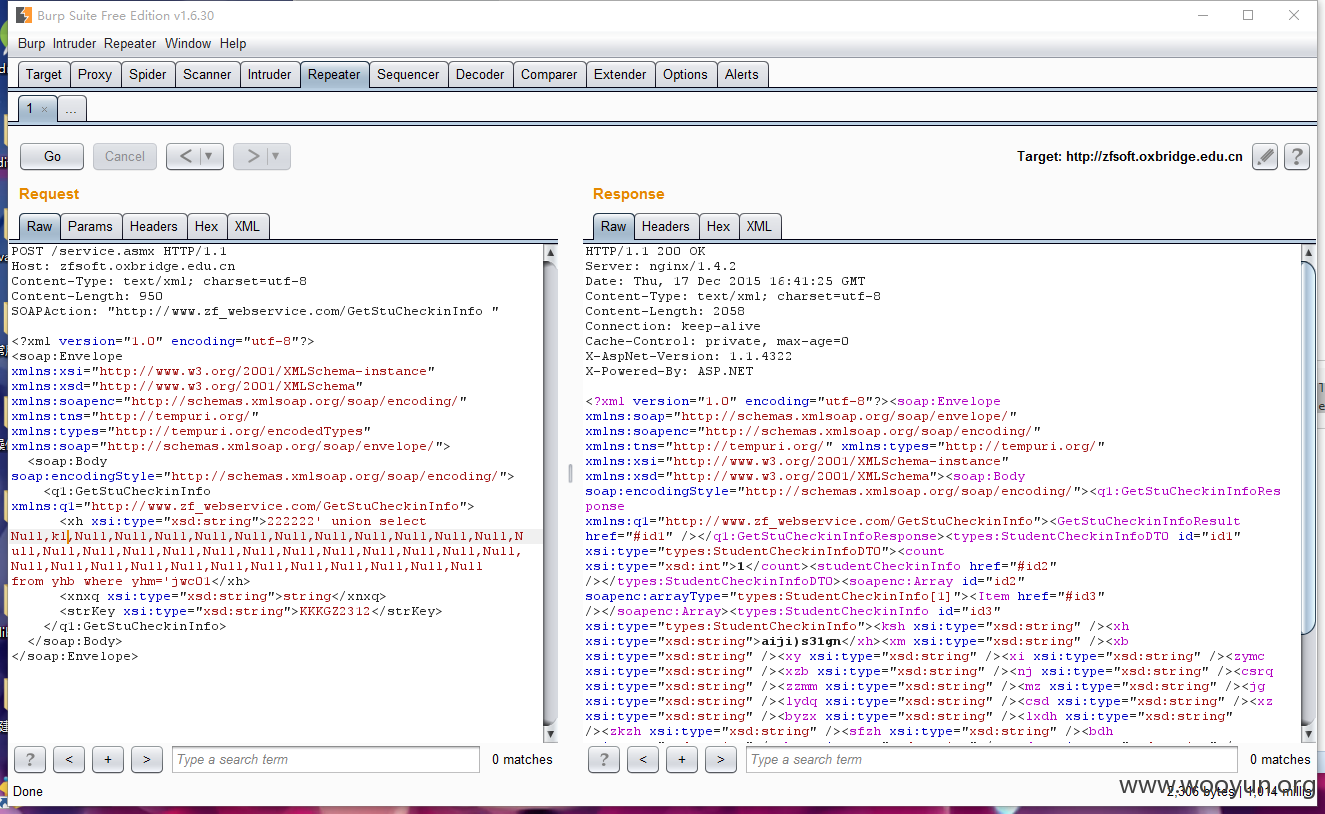The image size is (1325, 814).
Task: Open the help question mark beside target
Action: pos(1297,156)
